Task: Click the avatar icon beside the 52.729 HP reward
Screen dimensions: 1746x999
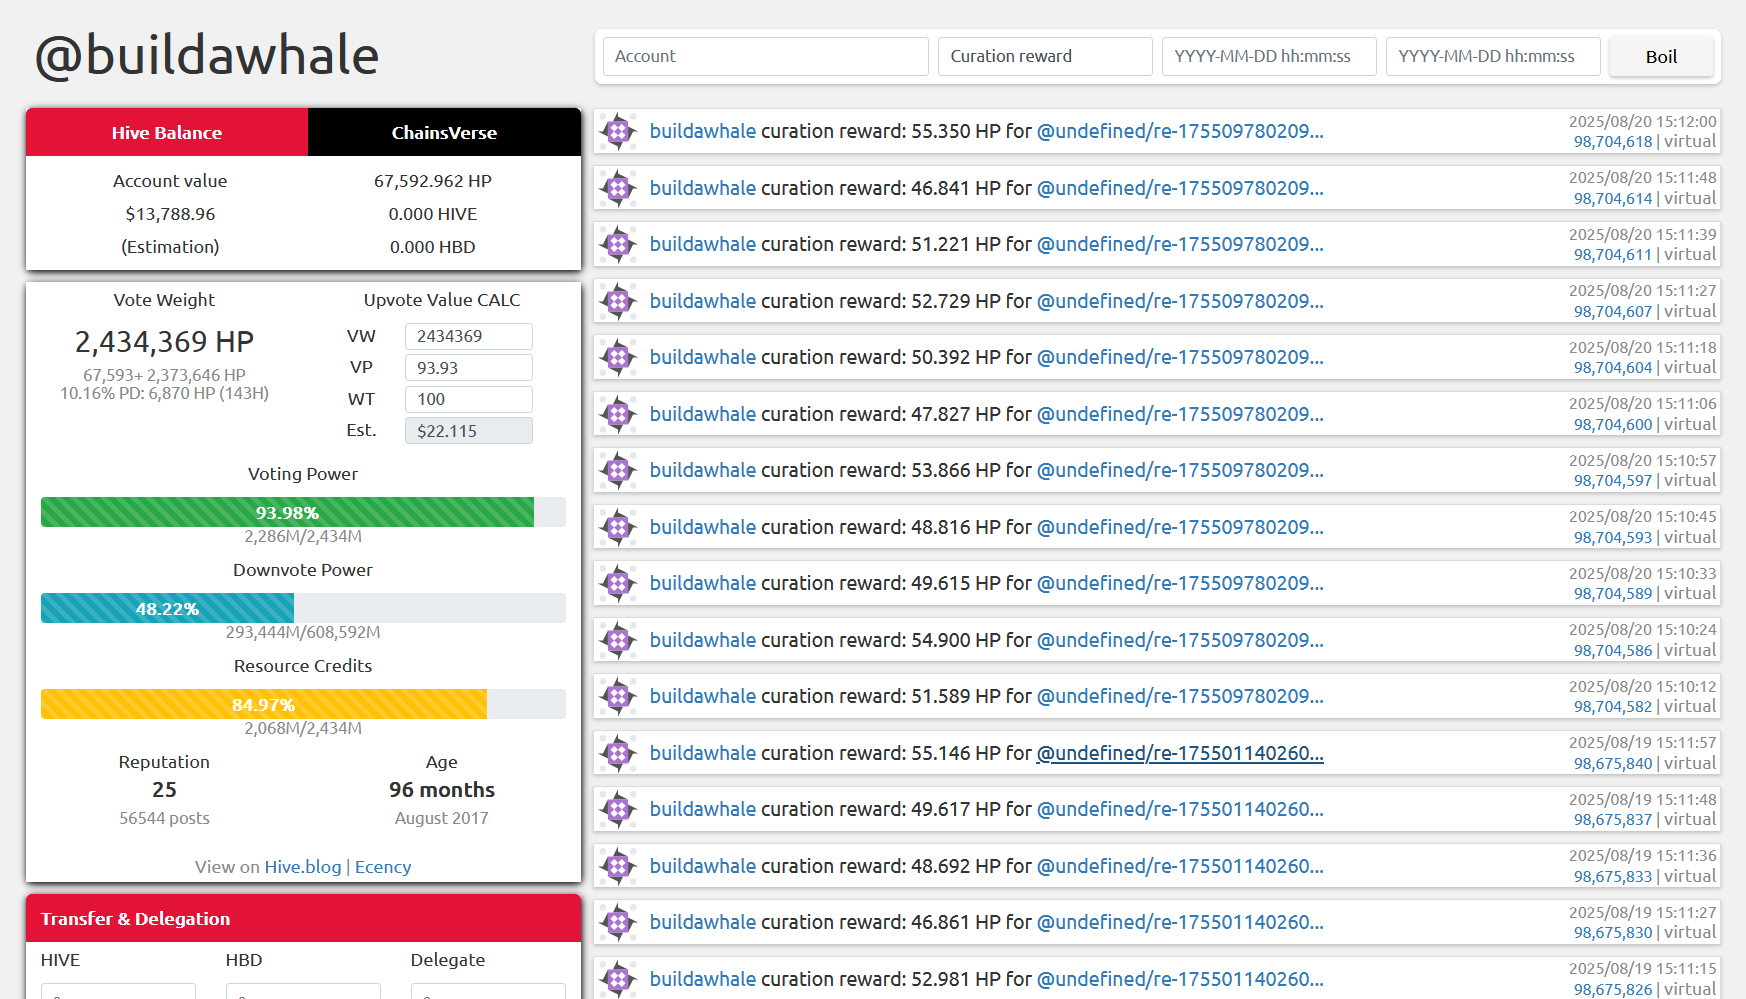Action: 618,301
